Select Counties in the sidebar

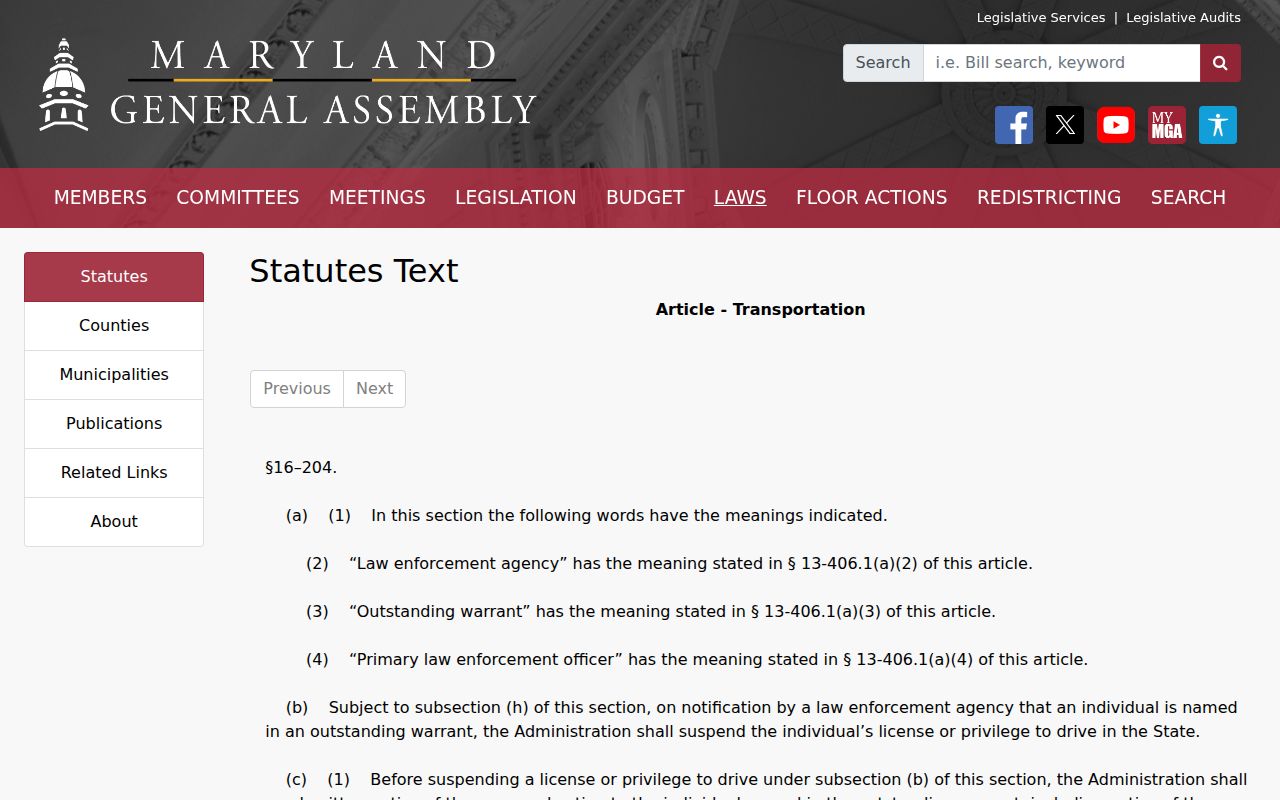114,326
